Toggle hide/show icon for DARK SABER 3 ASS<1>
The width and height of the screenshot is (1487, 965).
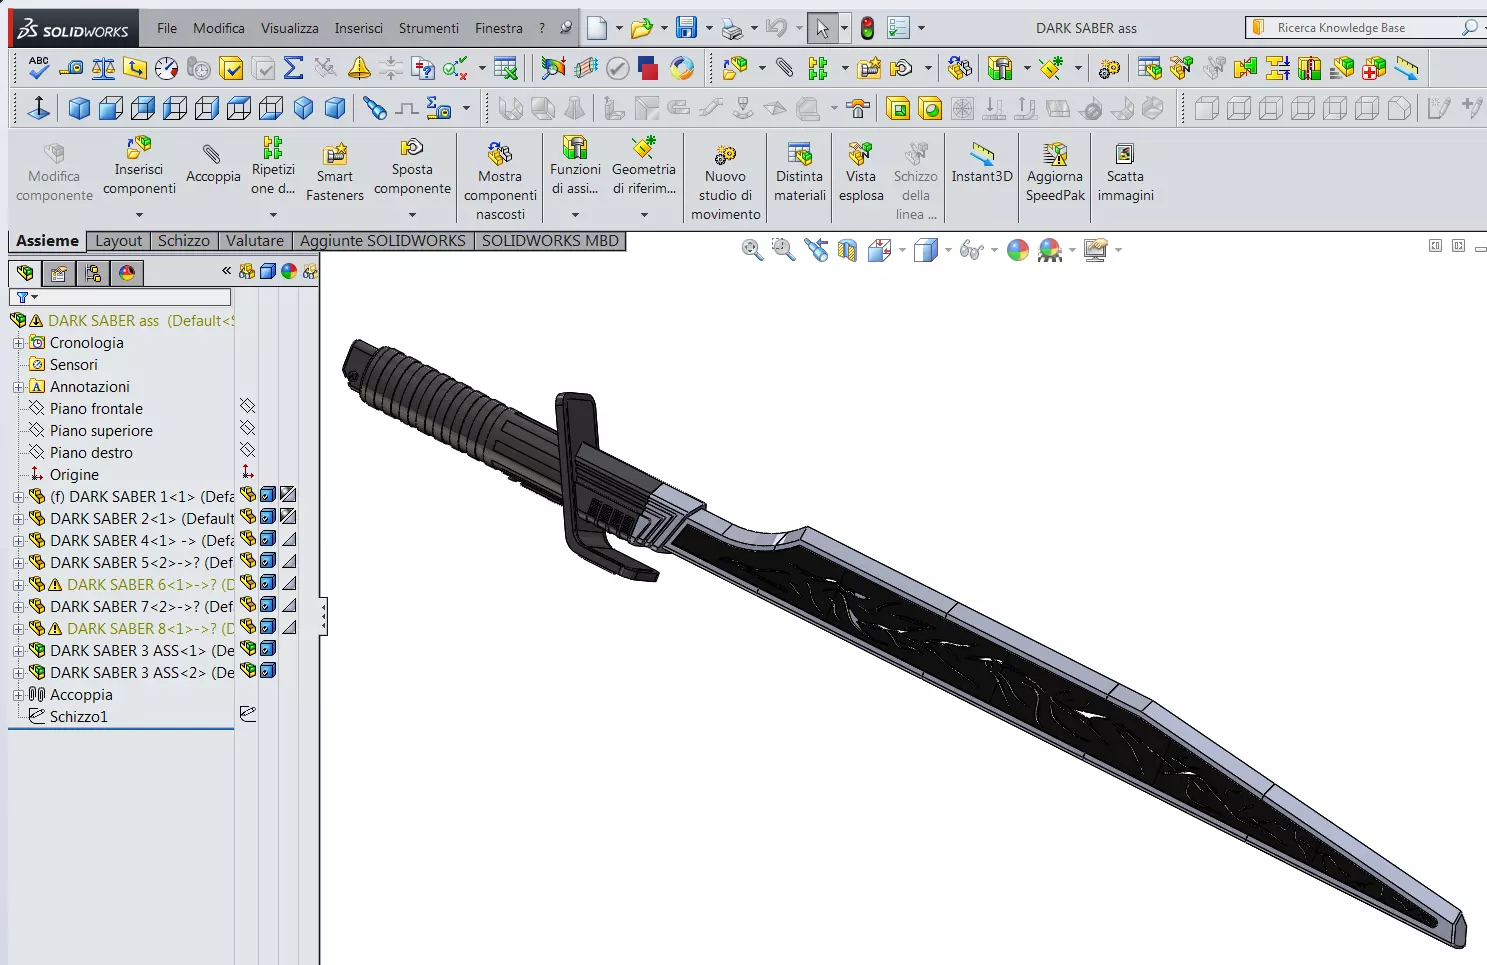click(x=247, y=648)
